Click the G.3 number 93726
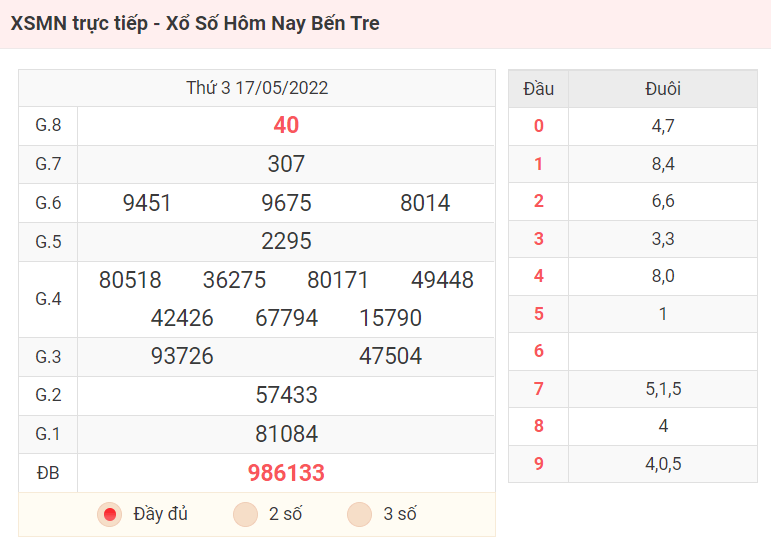The width and height of the screenshot is (771, 550). click(182, 356)
